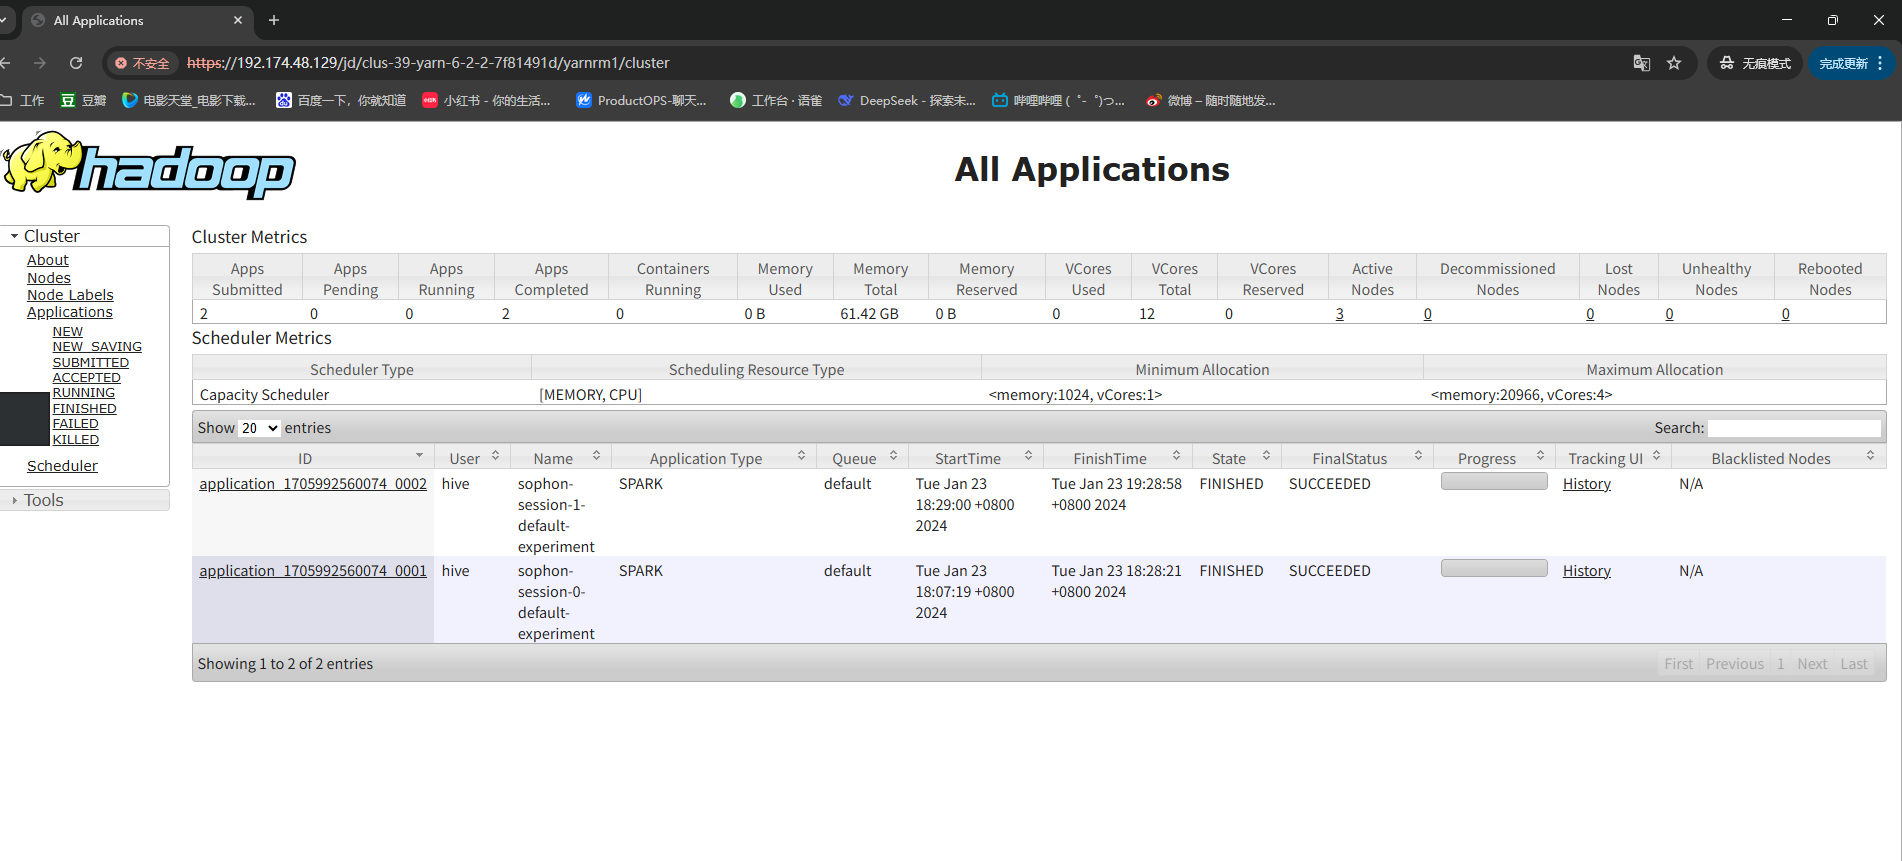Reload the page with refresh icon
The width and height of the screenshot is (1902, 861).
point(76,63)
